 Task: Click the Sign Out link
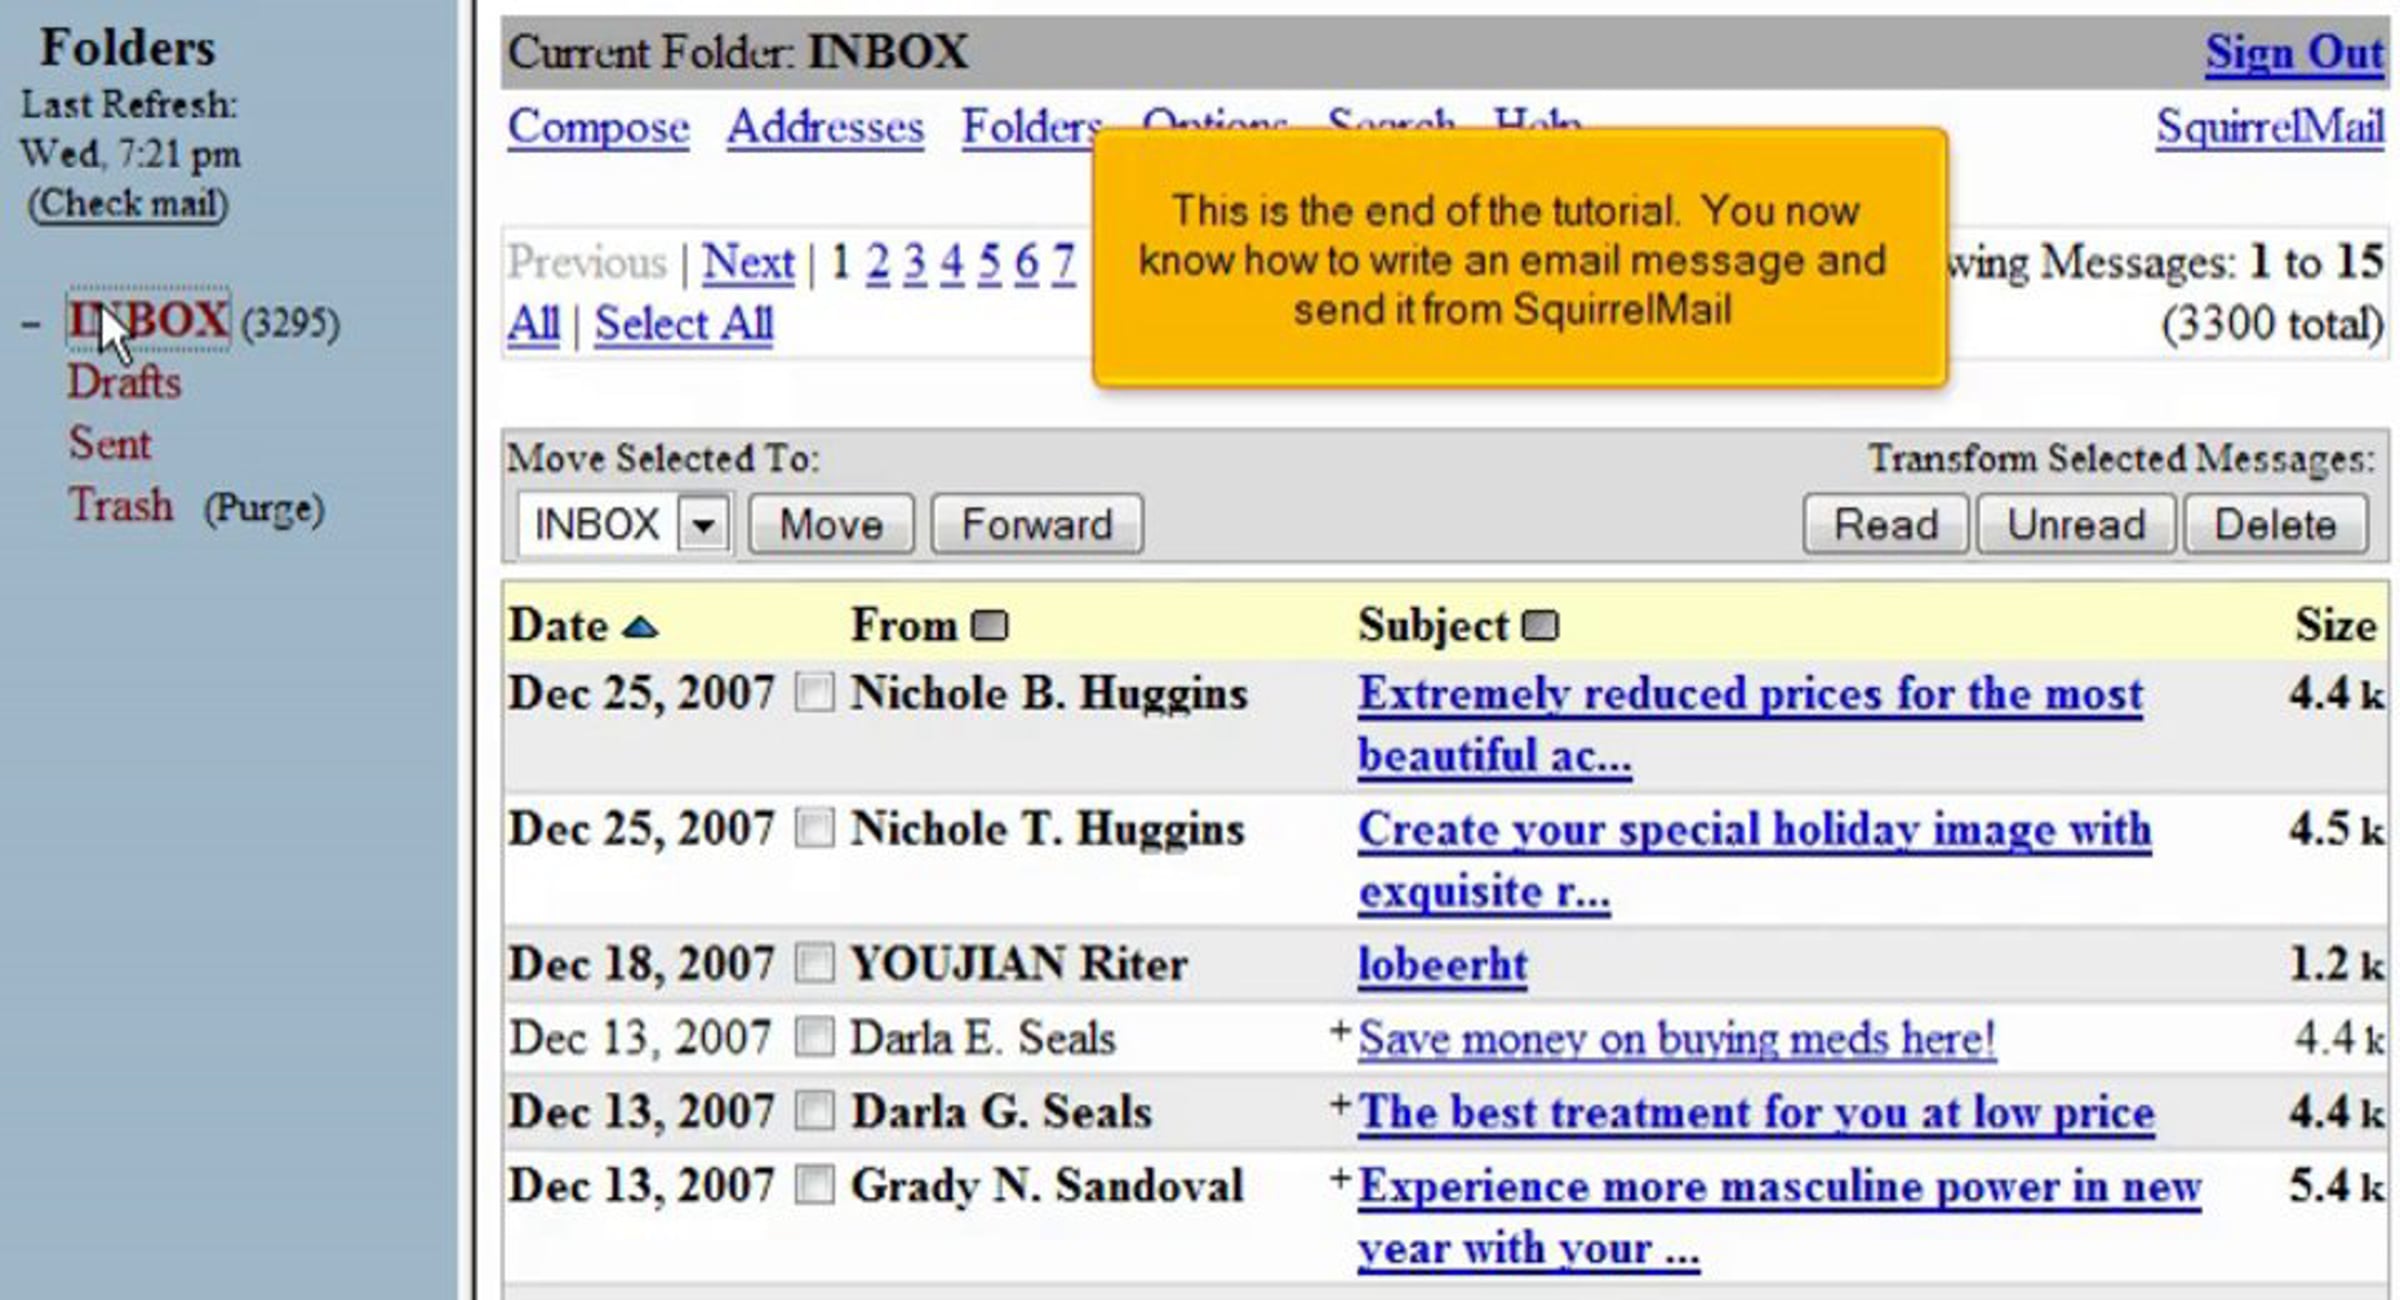coord(2294,52)
